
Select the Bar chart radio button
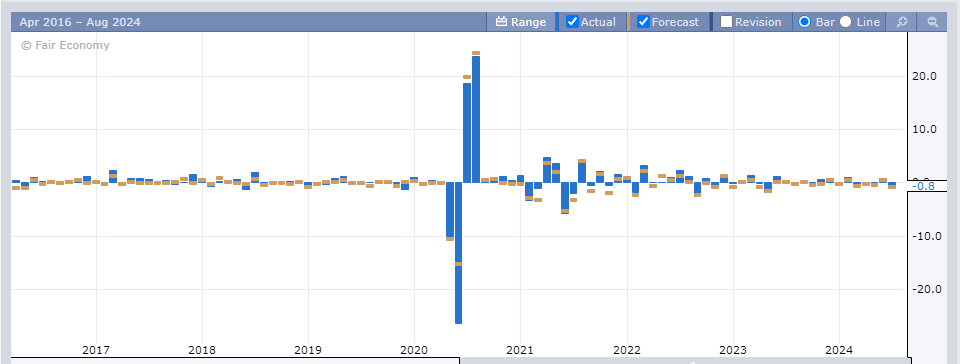point(804,22)
